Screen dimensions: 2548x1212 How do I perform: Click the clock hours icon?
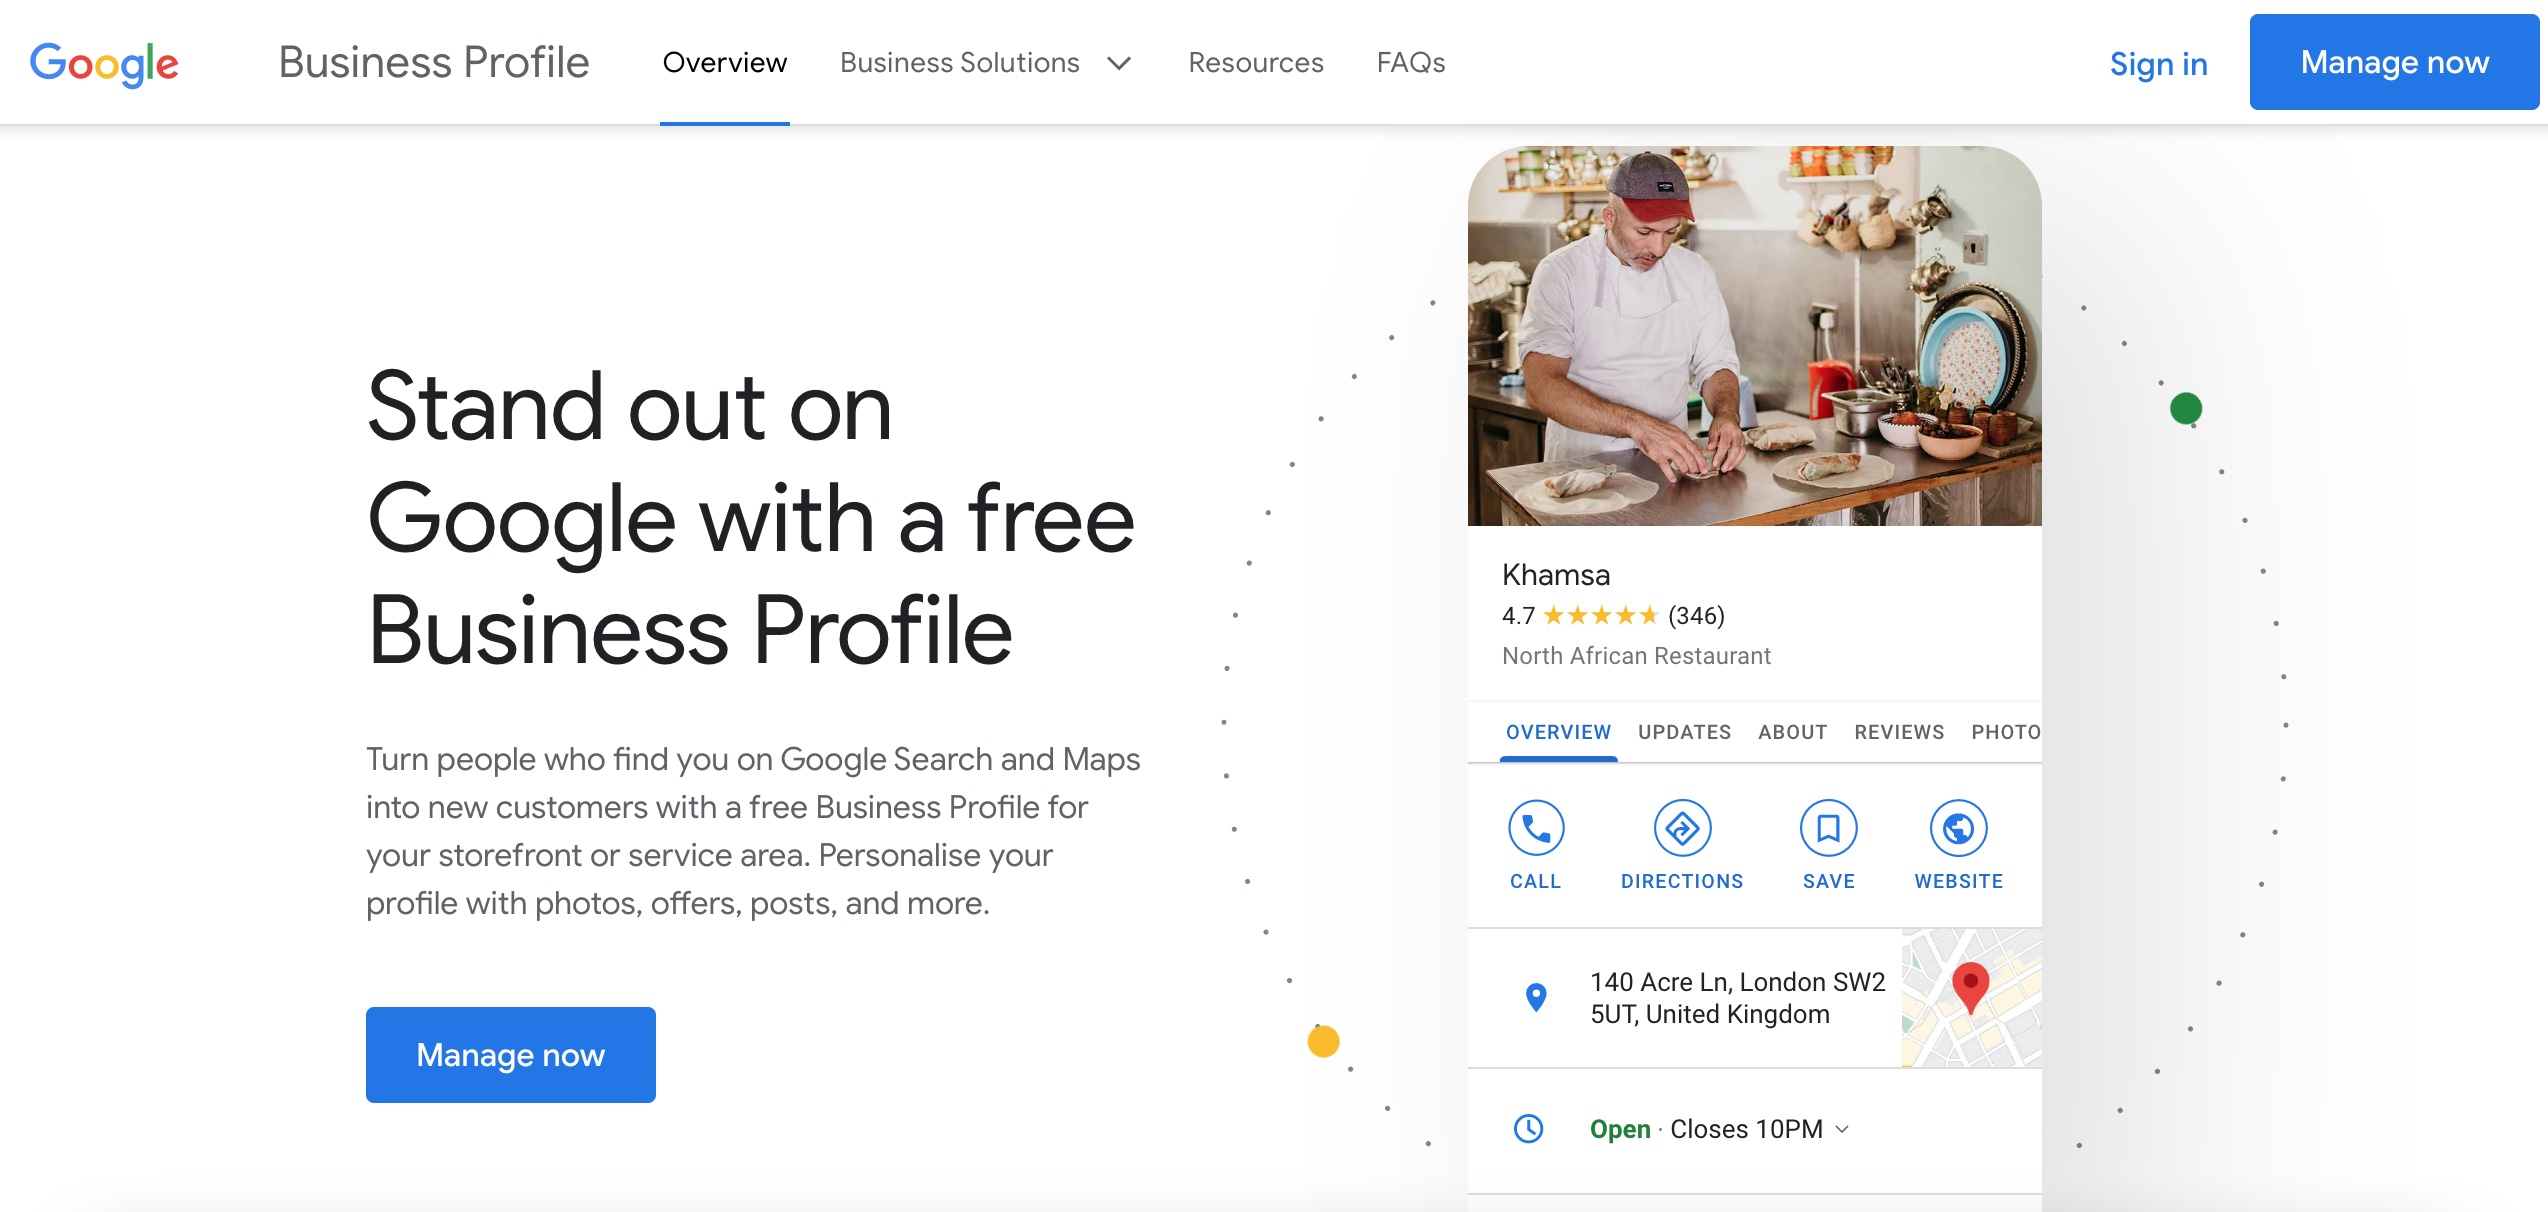[x=1528, y=1129]
